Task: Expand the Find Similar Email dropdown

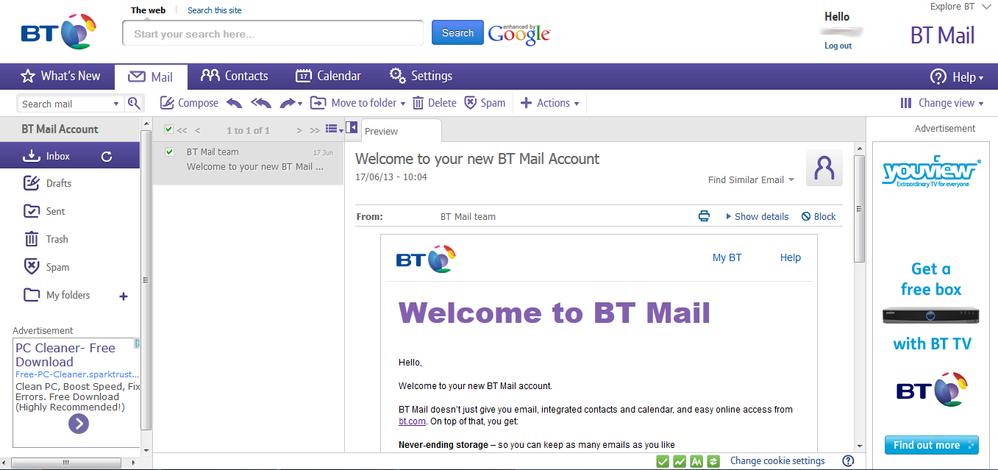Action: 751,180
